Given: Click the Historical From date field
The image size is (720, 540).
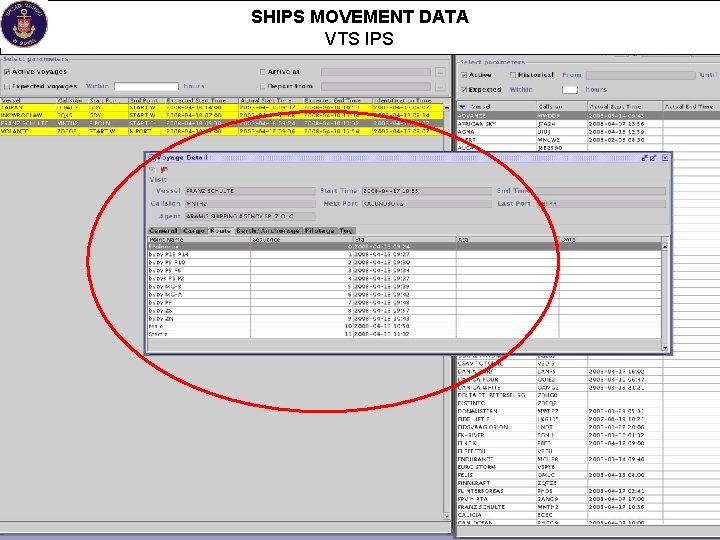Looking at the screenshot, I should (641, 75).
